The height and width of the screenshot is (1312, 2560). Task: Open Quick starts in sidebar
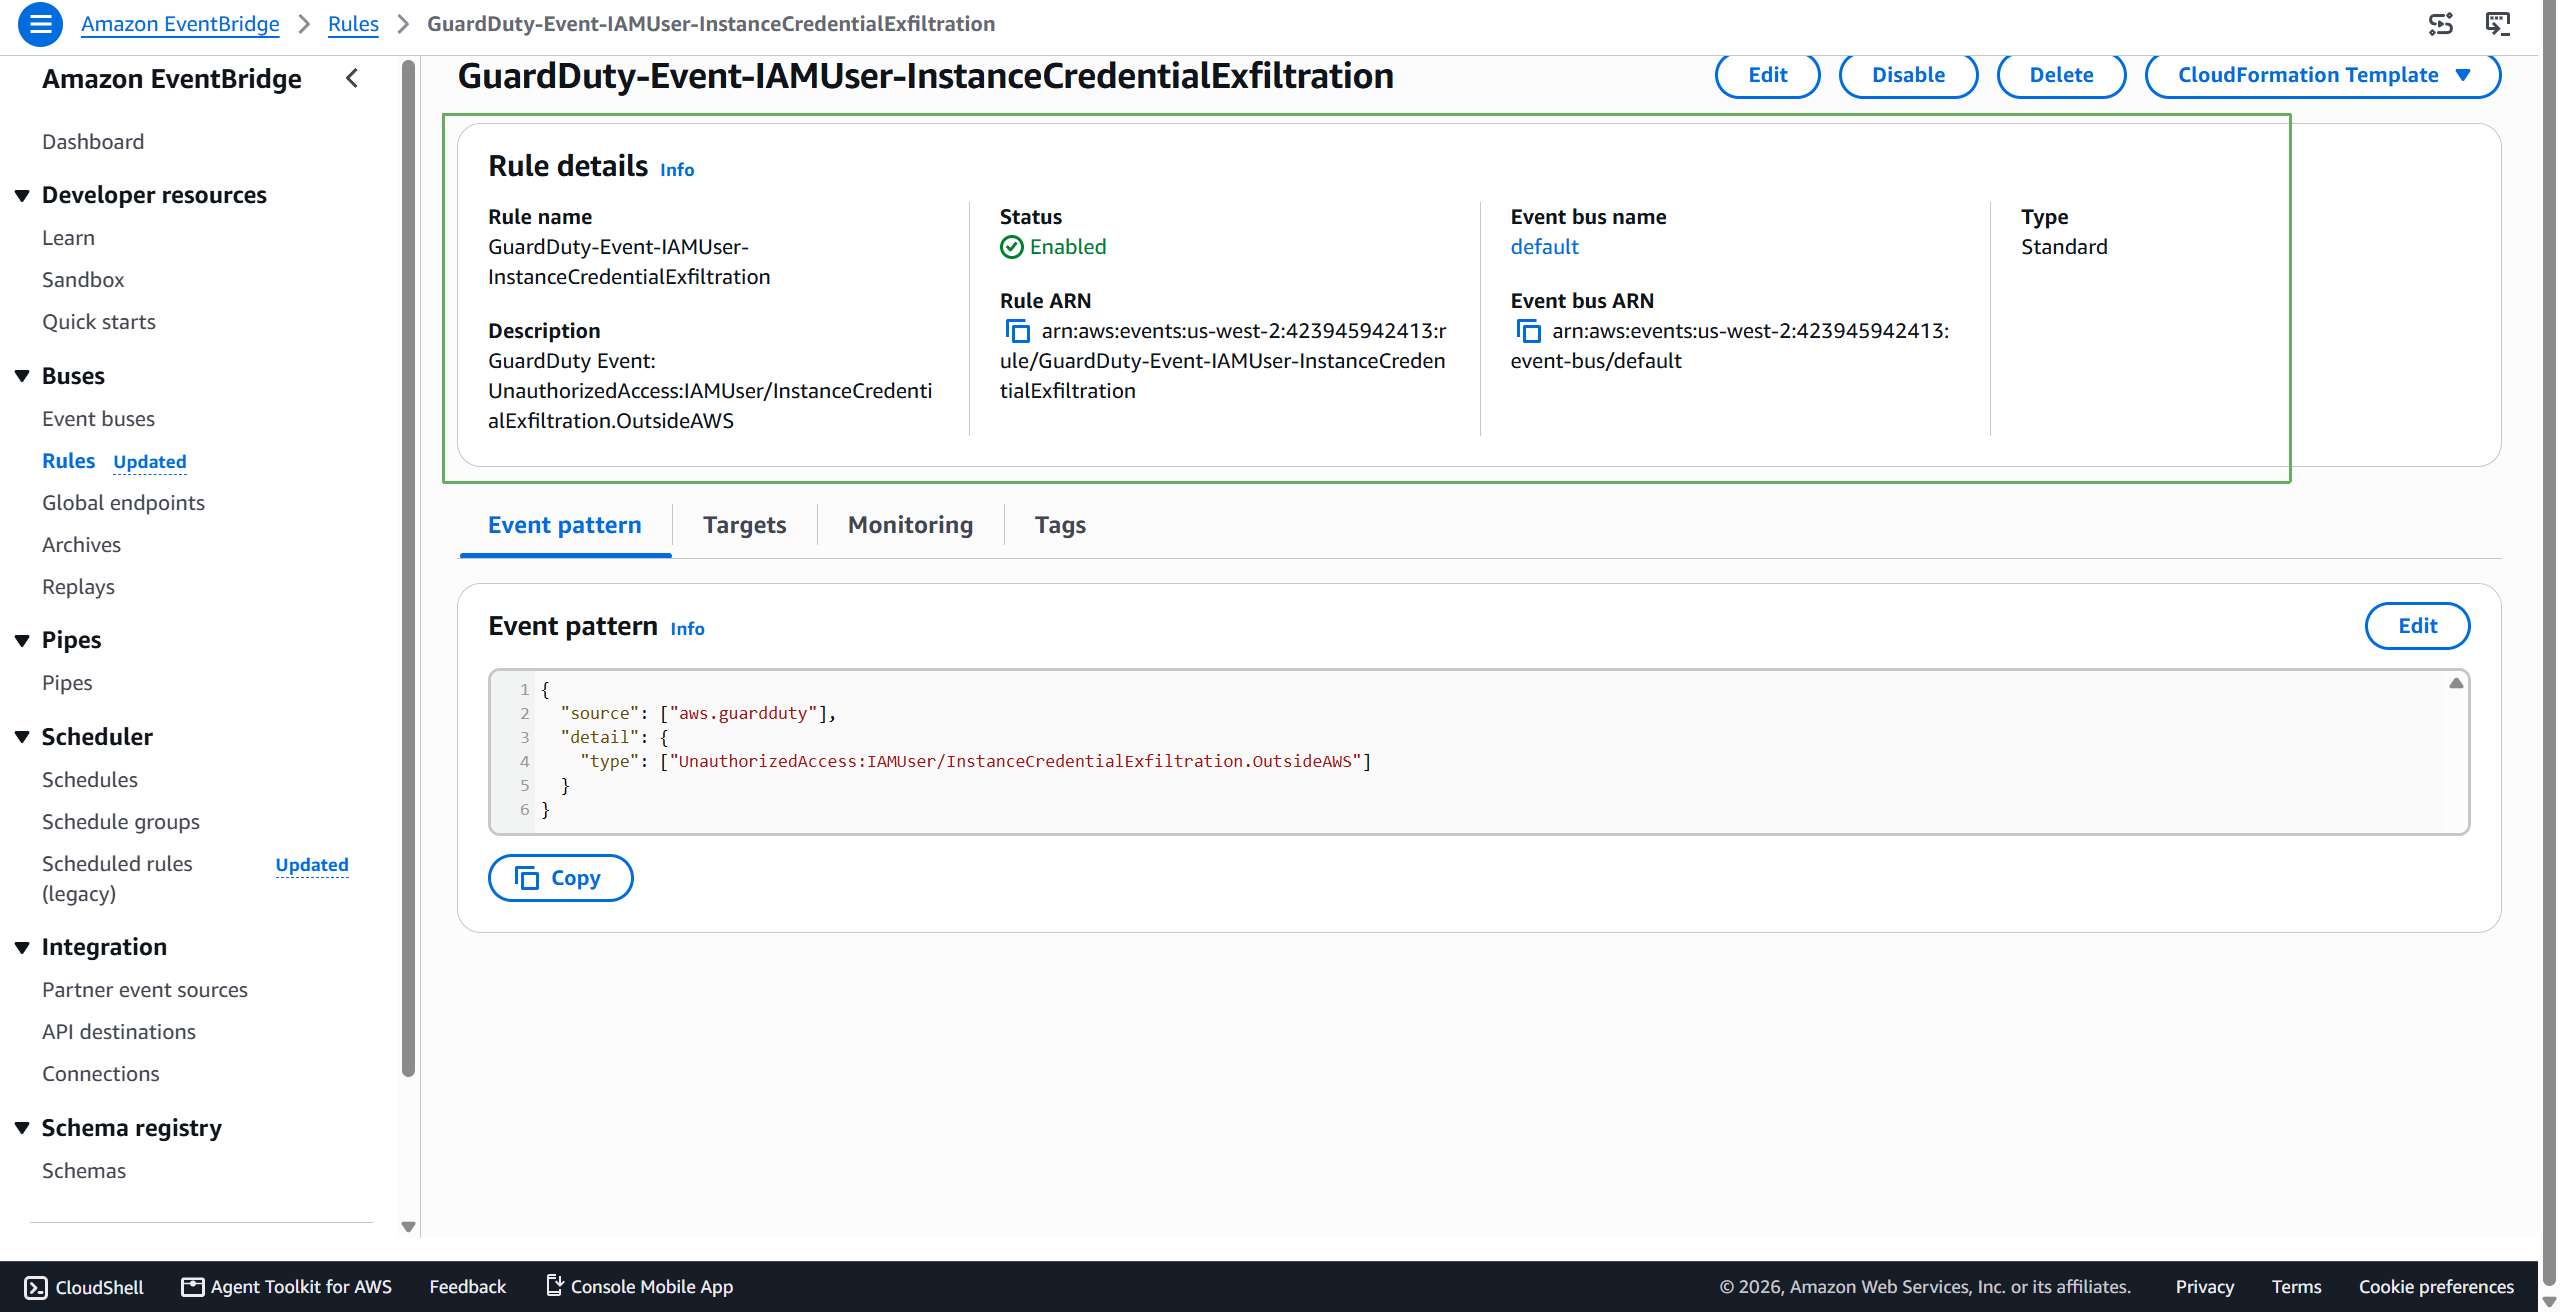tap(99, 322)
